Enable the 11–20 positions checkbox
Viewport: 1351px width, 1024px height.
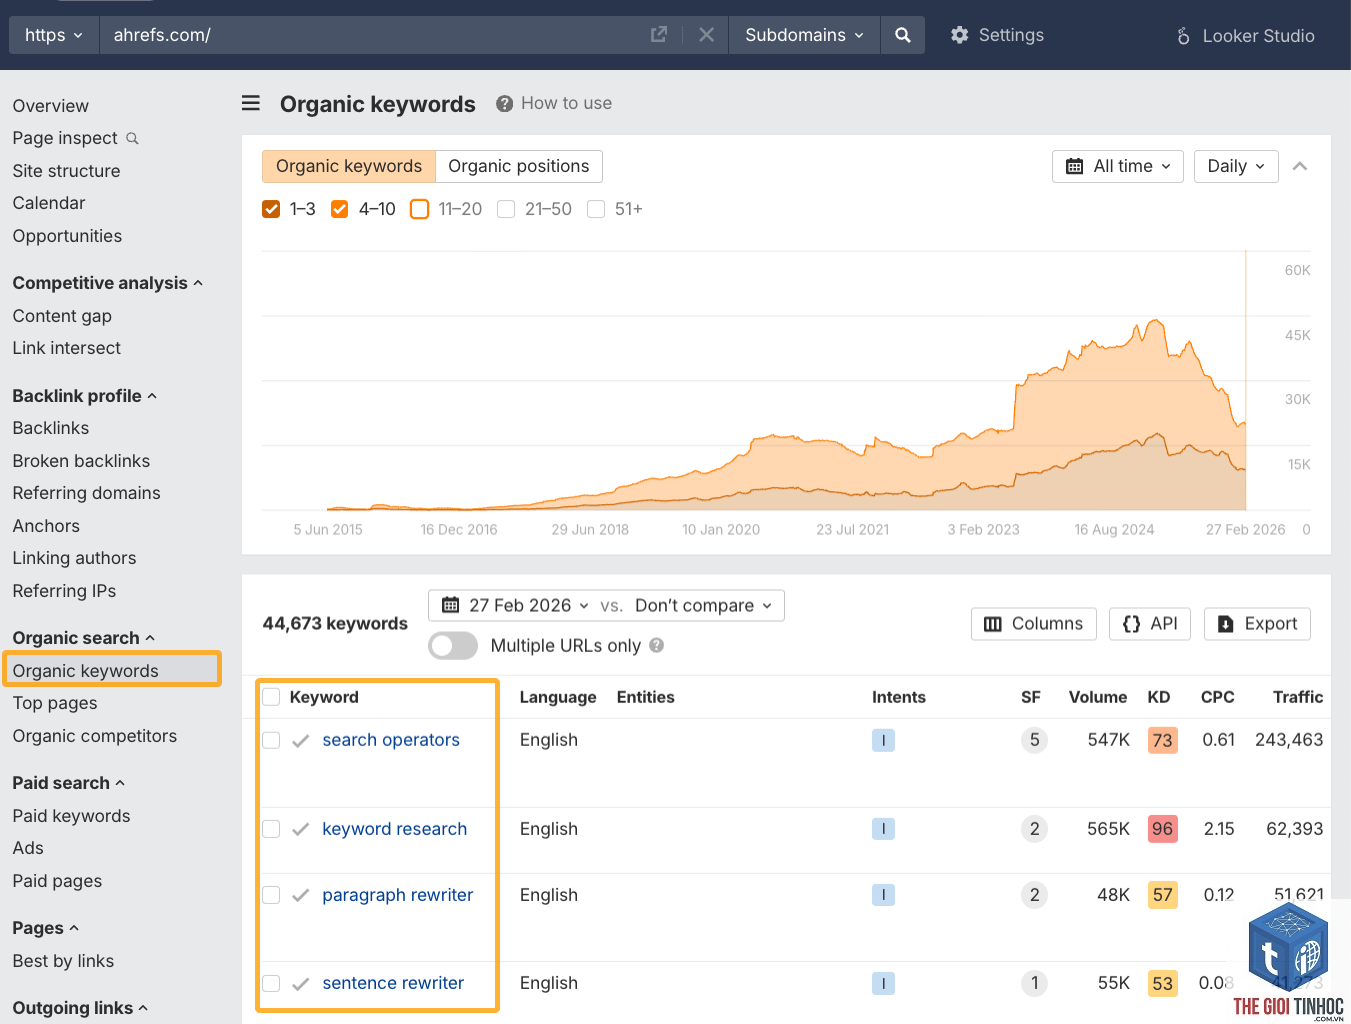click(x=420, y=209)
